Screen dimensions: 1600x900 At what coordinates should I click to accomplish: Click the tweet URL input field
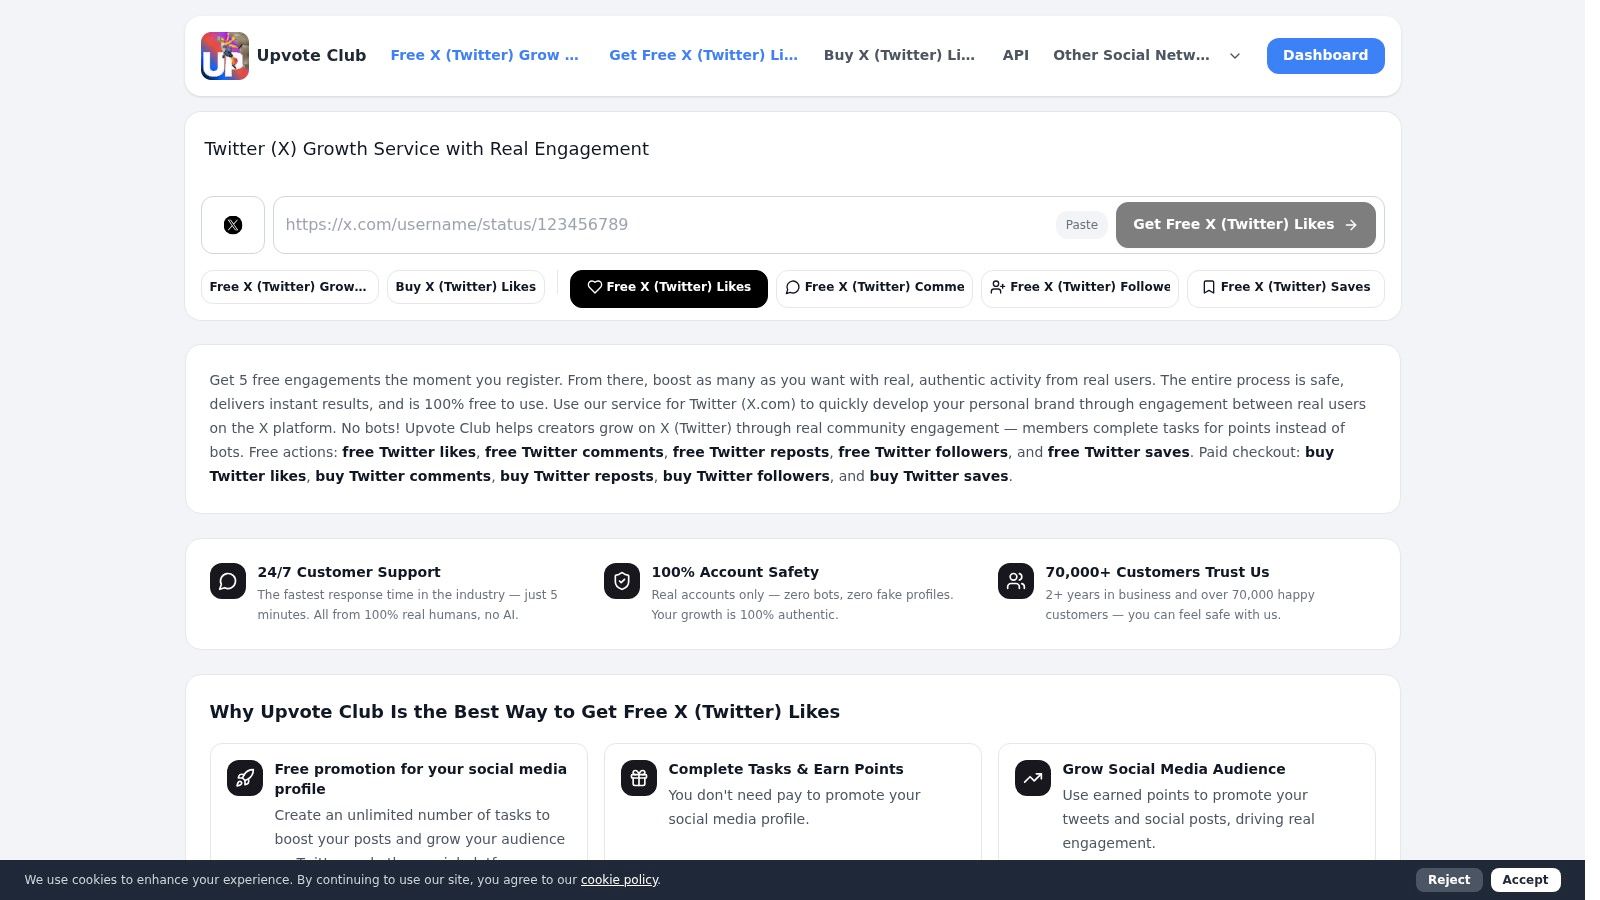[665, 225]
